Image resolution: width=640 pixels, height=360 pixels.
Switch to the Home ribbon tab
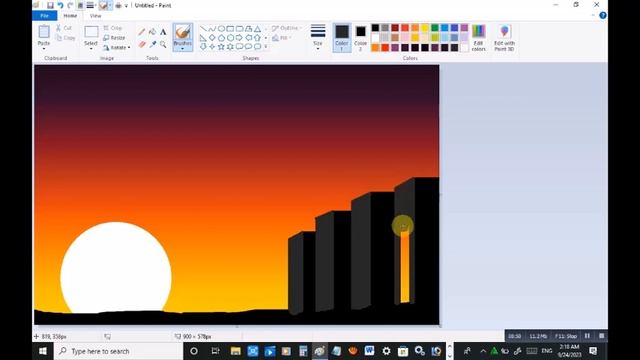pyautogui.click(x=70, y=16)
